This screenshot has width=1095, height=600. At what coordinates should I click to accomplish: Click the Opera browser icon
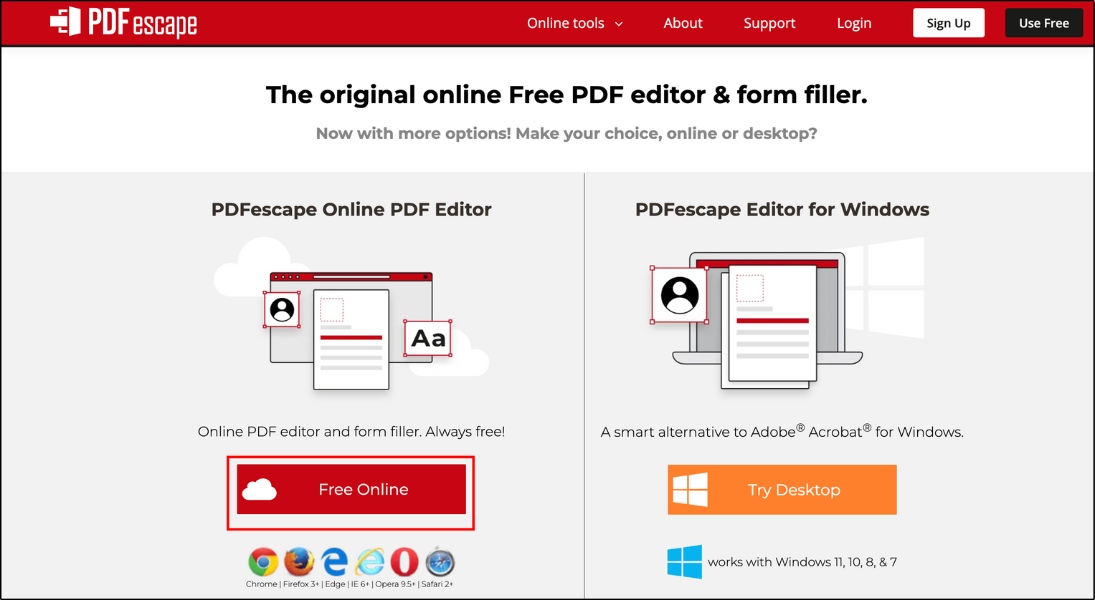pyautogui.click(x=404, y=562)
